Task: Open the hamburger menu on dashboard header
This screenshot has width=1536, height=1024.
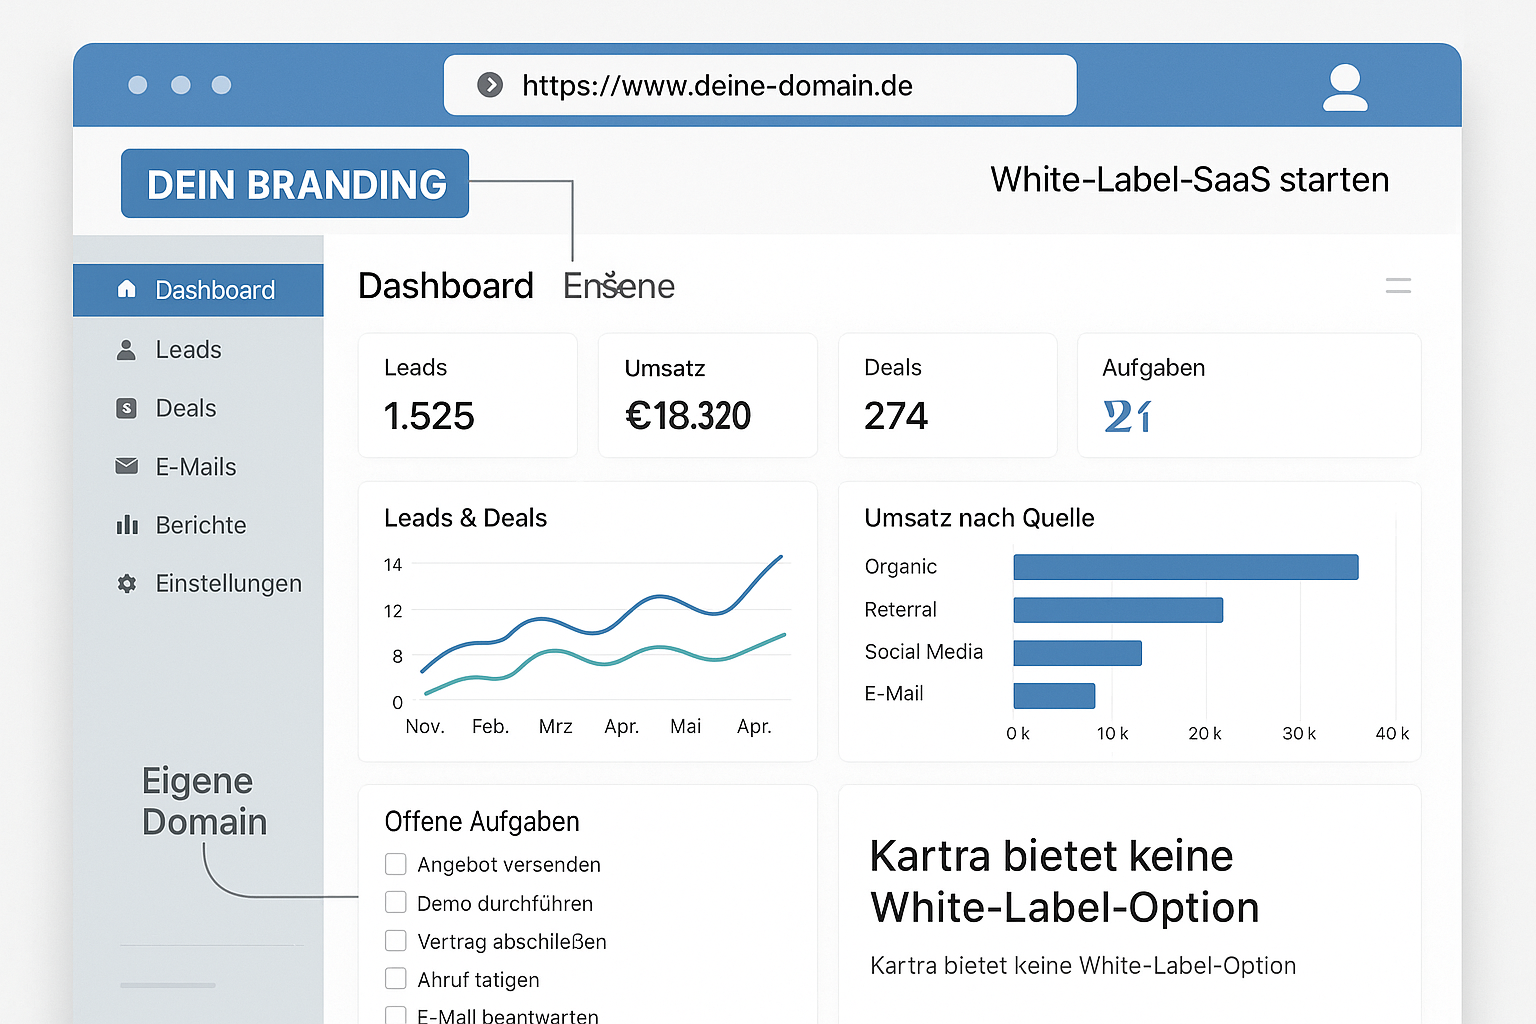Action: click(x=1398, y=286)
